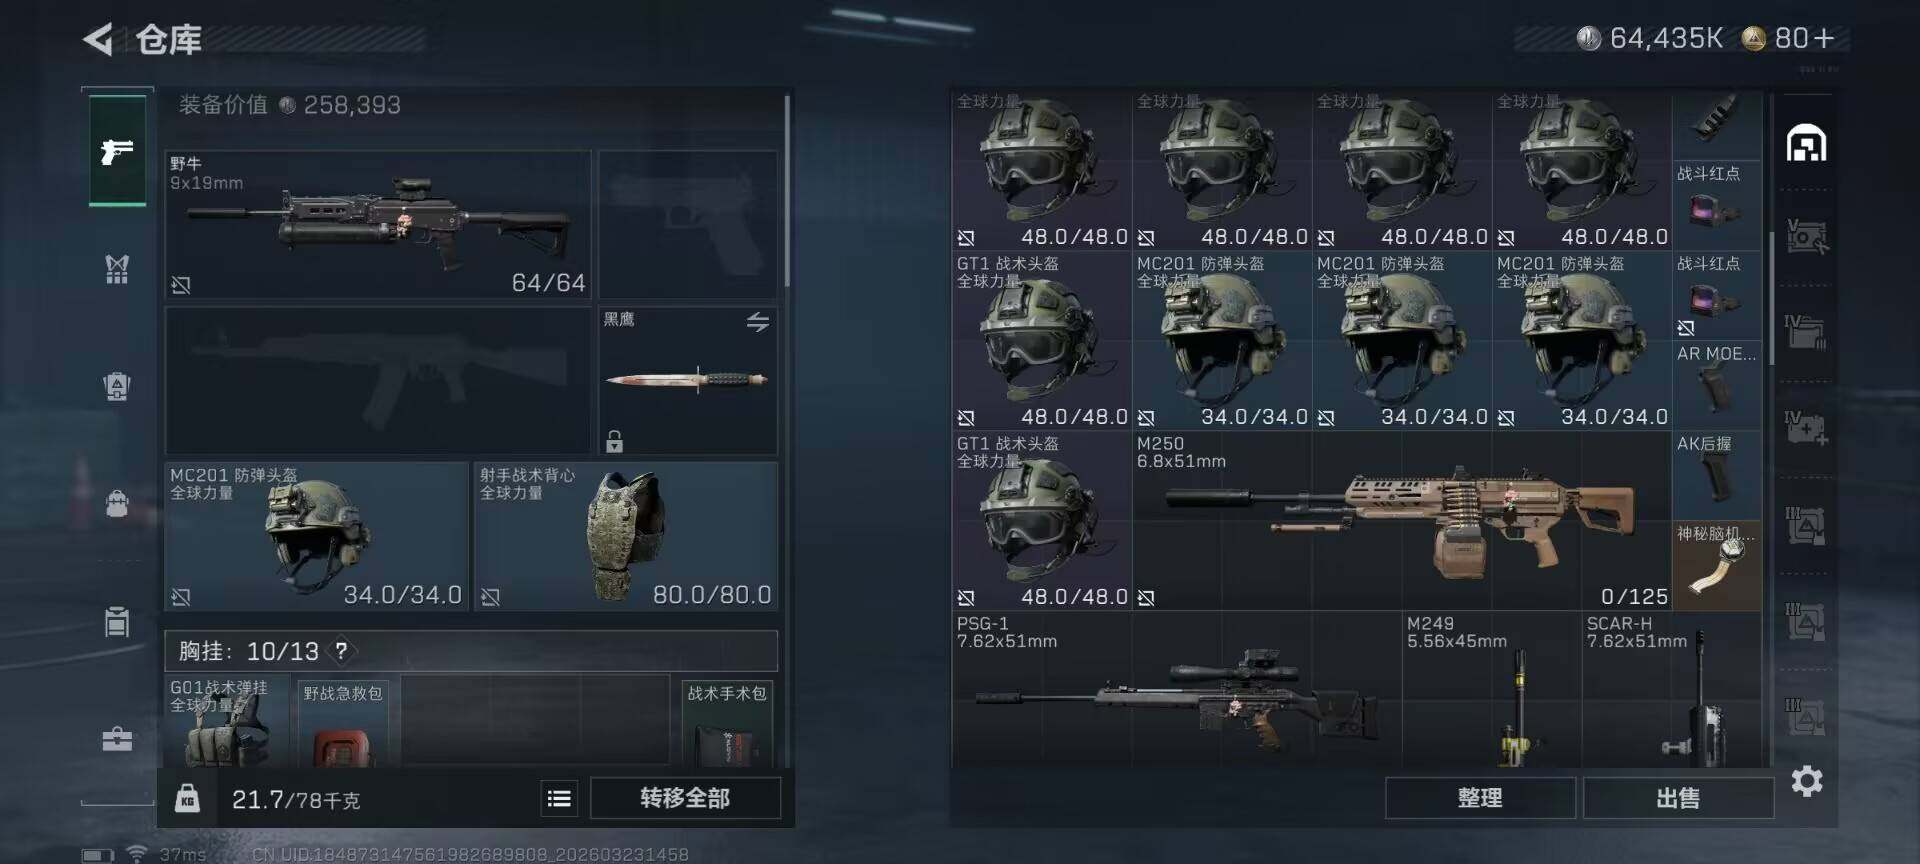1920x864 pixels.
Task: Click the stash vertical scrollbar
Action: (x=1772, y=298)
